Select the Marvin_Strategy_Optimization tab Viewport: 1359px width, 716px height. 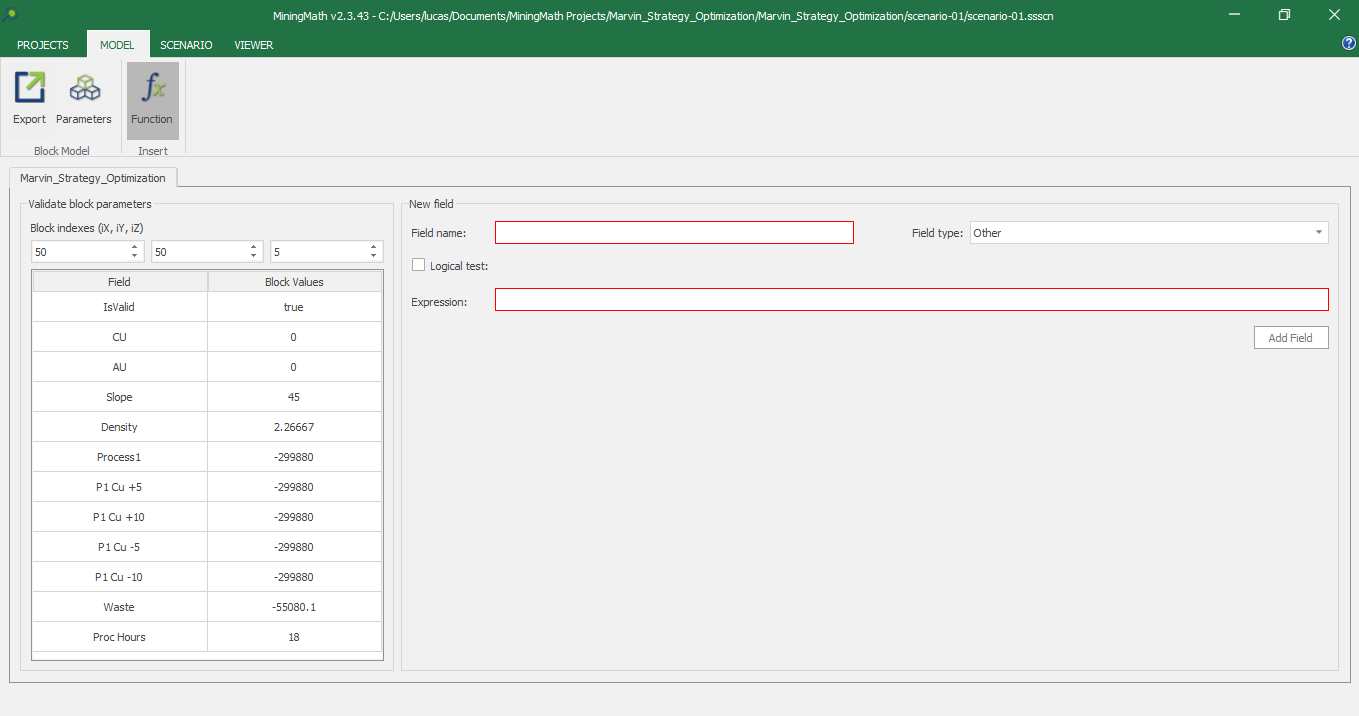coord(93,178)
